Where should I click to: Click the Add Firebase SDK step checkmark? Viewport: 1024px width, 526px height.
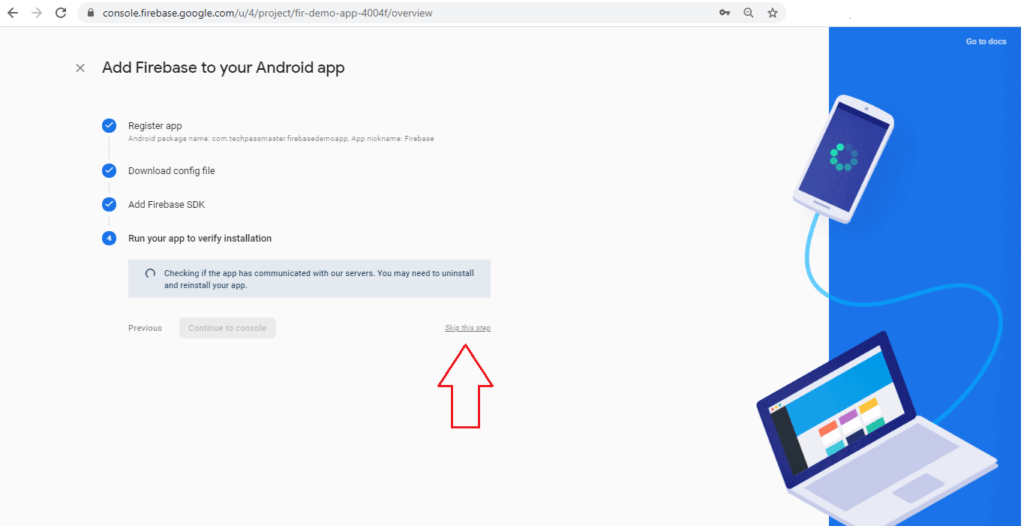[x=109, y=205]
